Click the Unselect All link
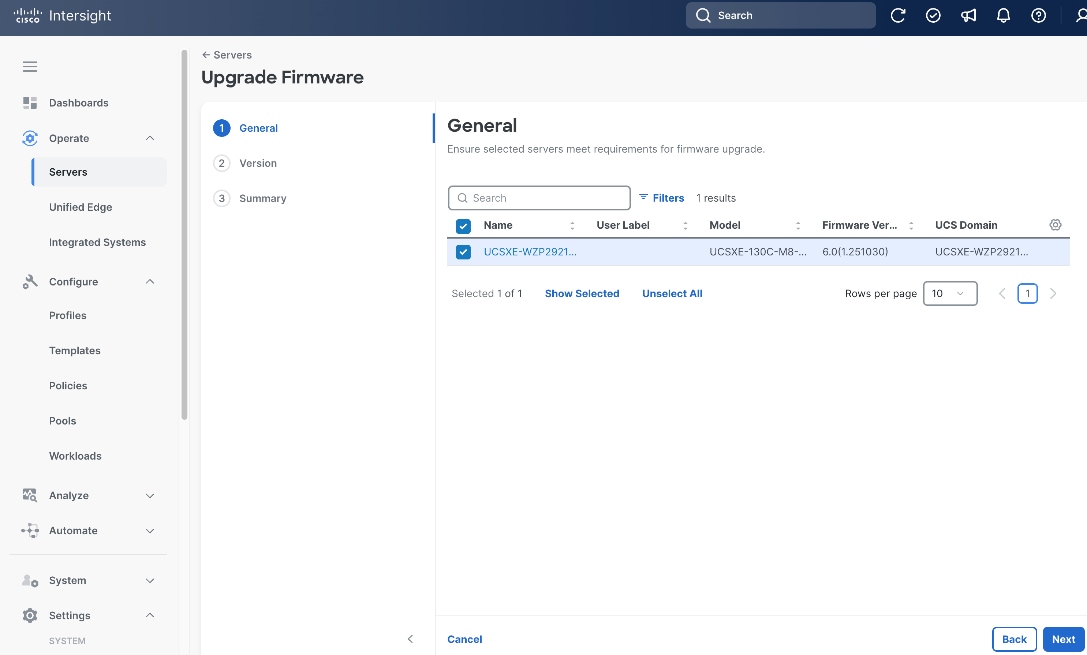Screen dimensions: 1087x655 click(x=672, y=293)
